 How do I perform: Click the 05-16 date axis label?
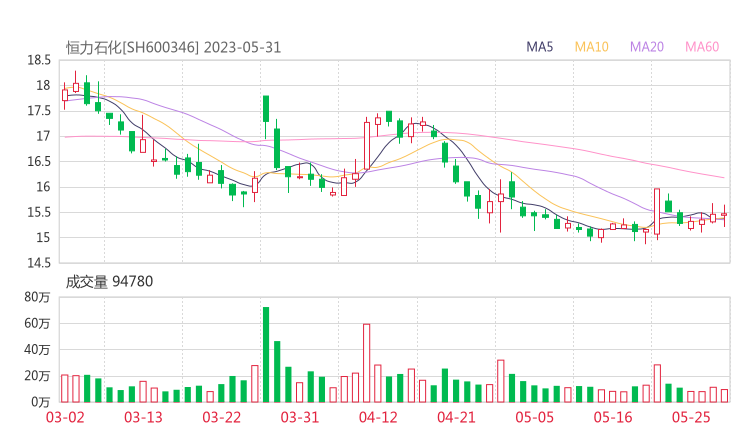click(x=613, y=417)
